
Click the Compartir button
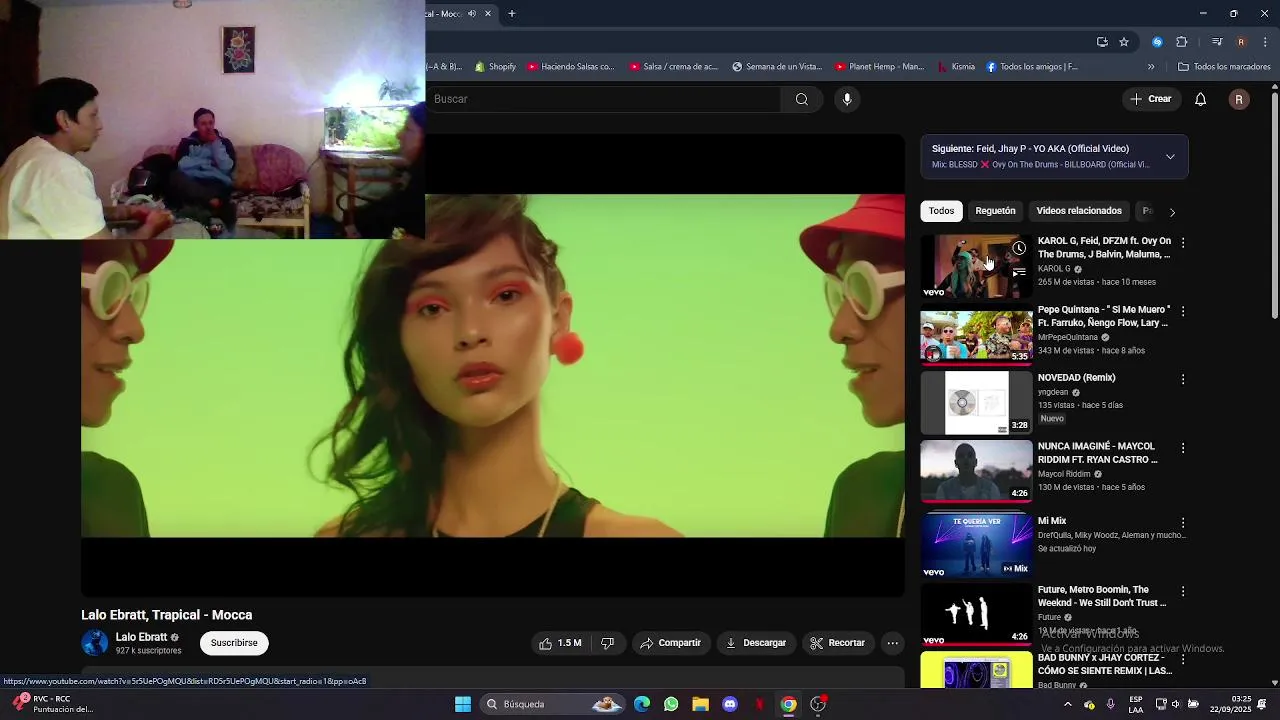pos(670,643)
